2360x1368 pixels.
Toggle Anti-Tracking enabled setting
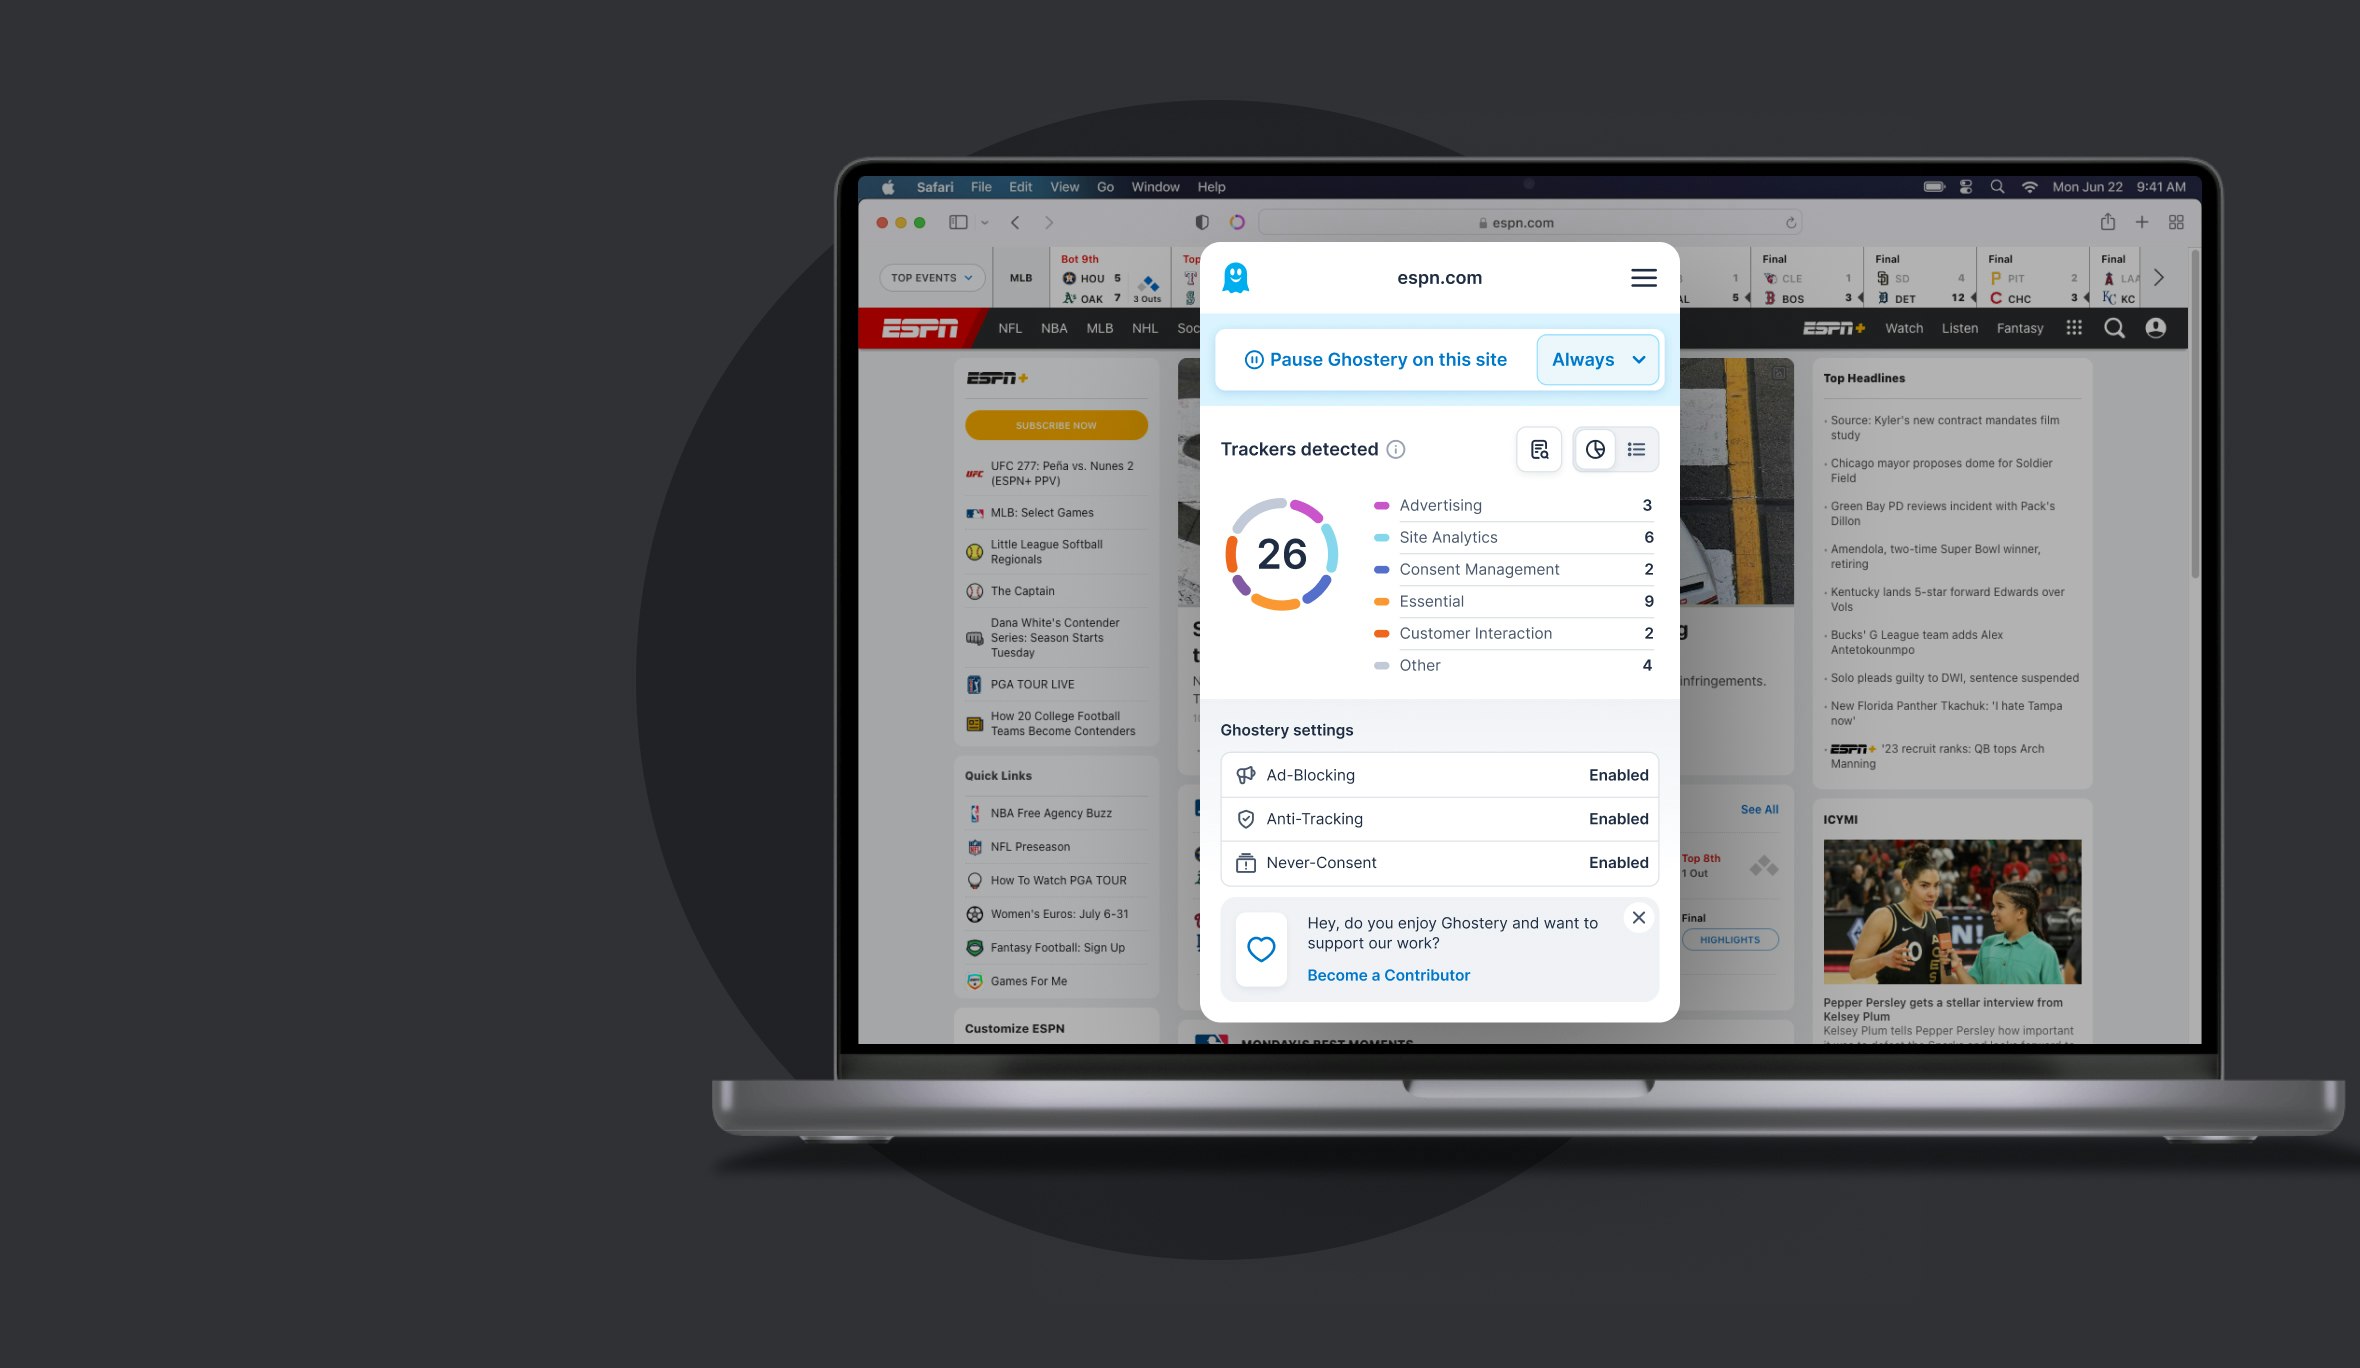point(1617,818)
